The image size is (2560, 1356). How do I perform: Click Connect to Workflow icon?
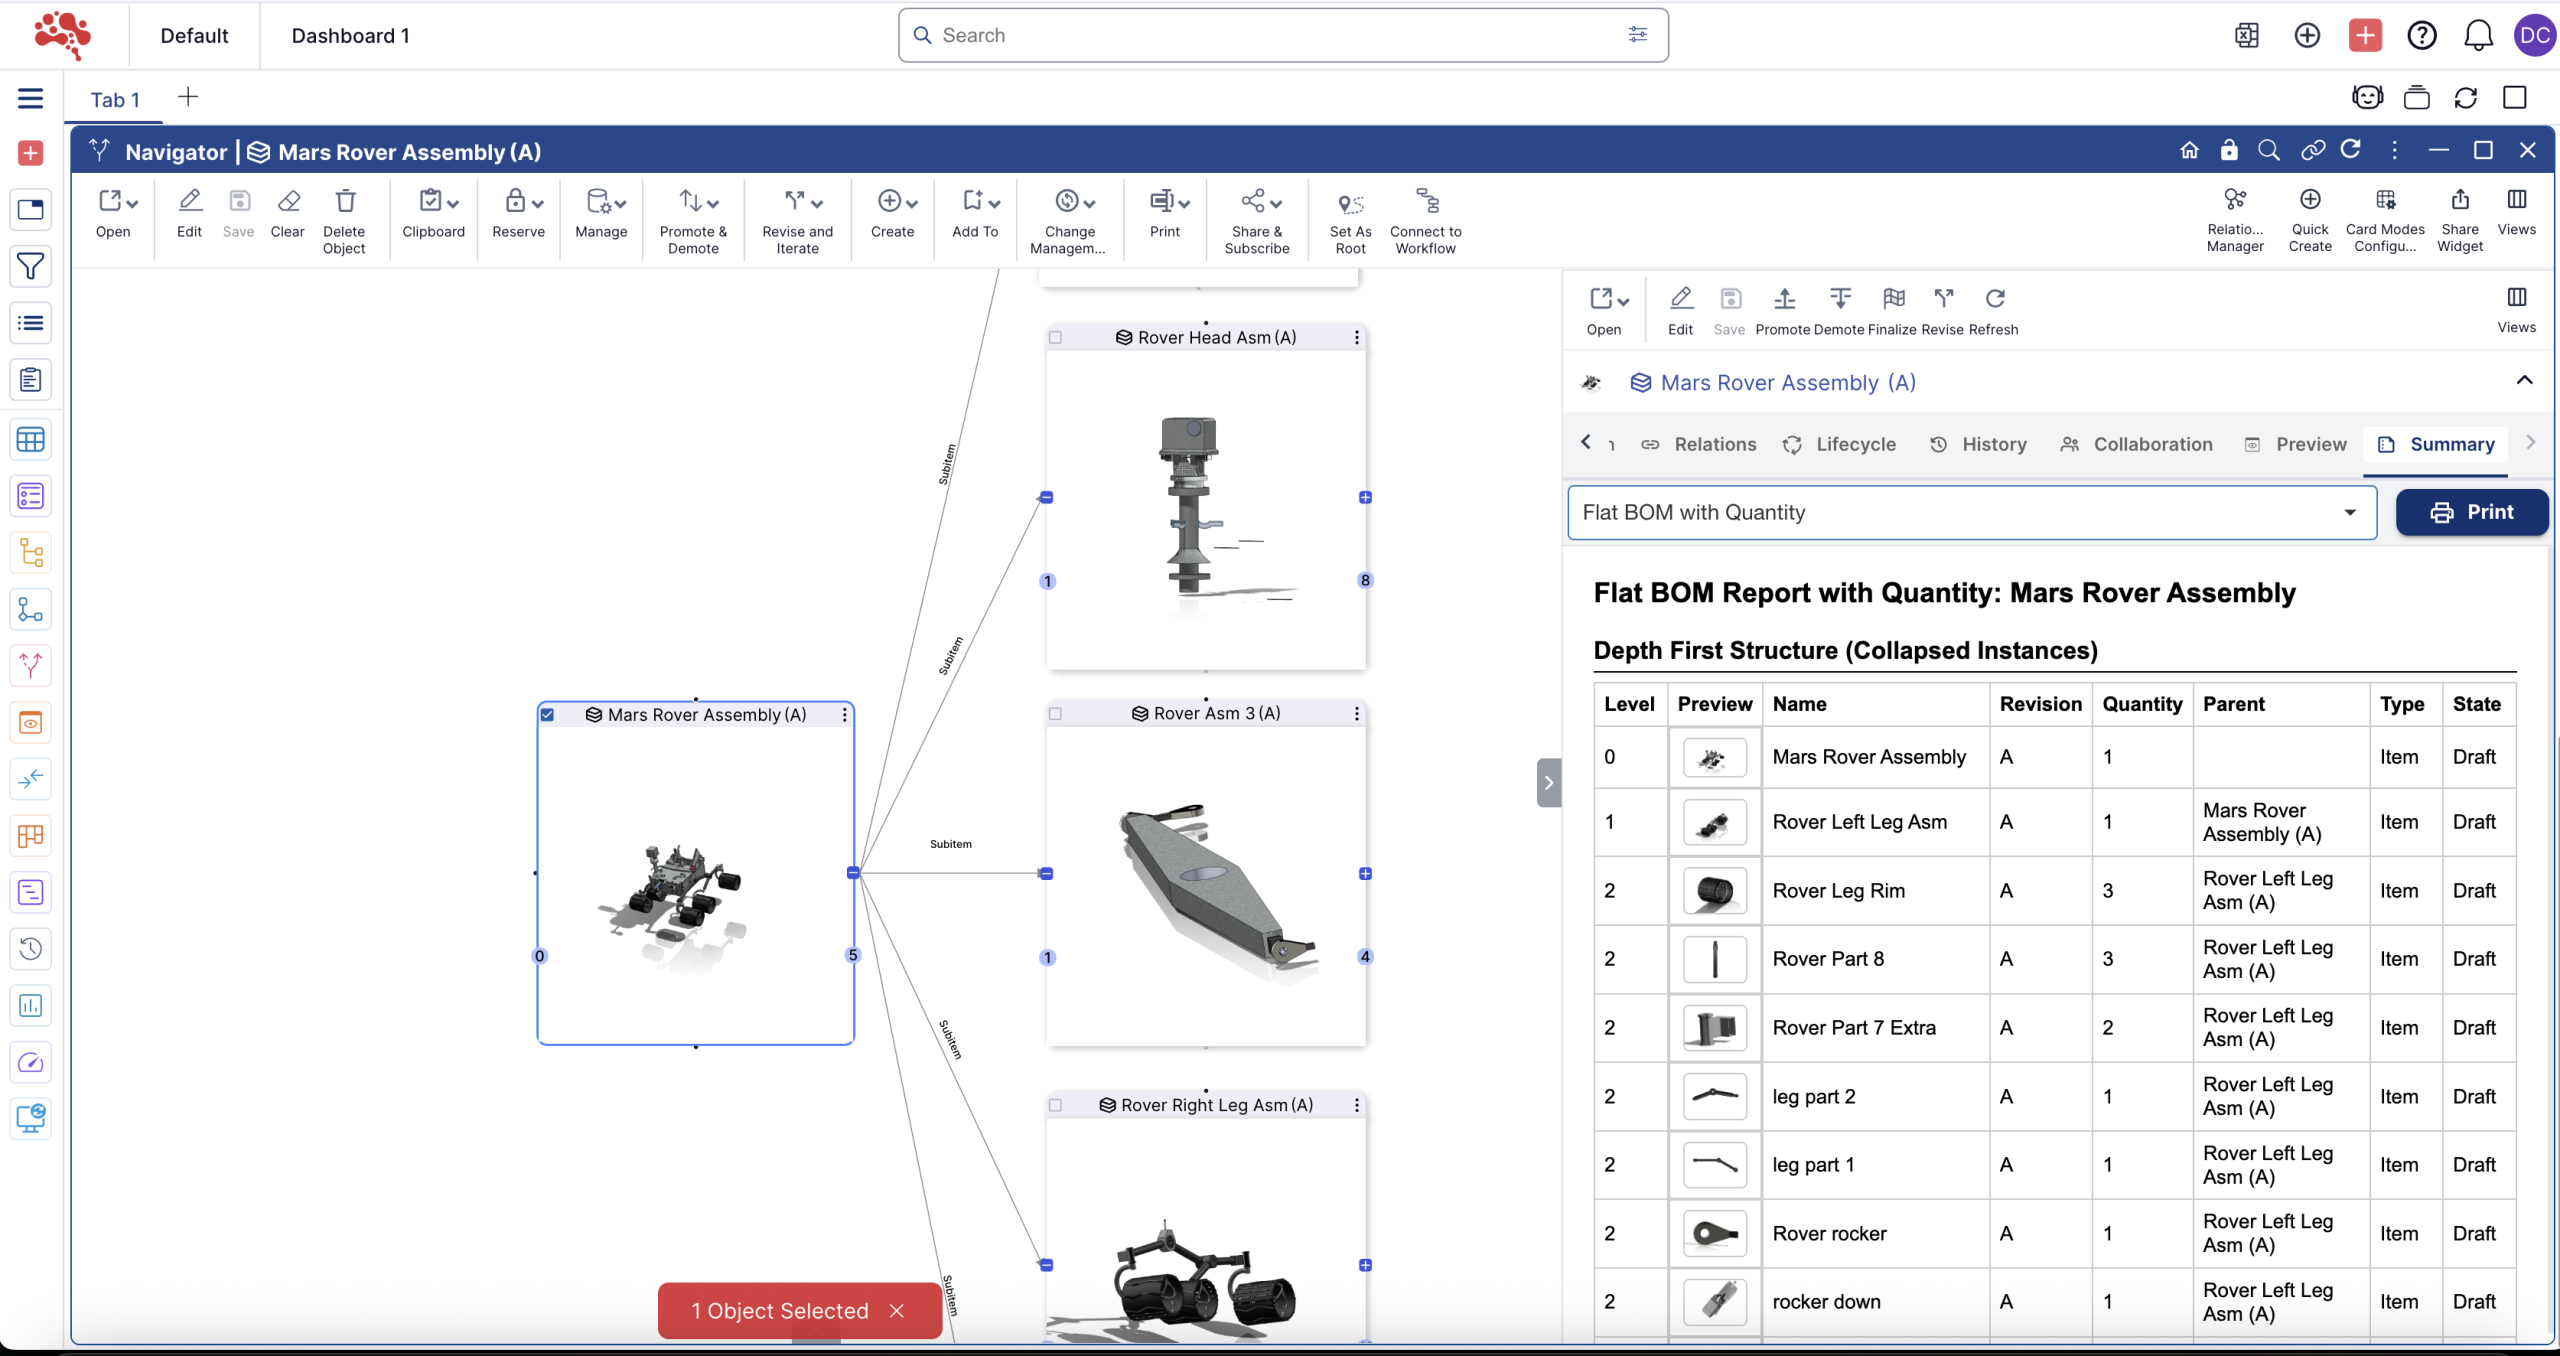coord(1426,202)
